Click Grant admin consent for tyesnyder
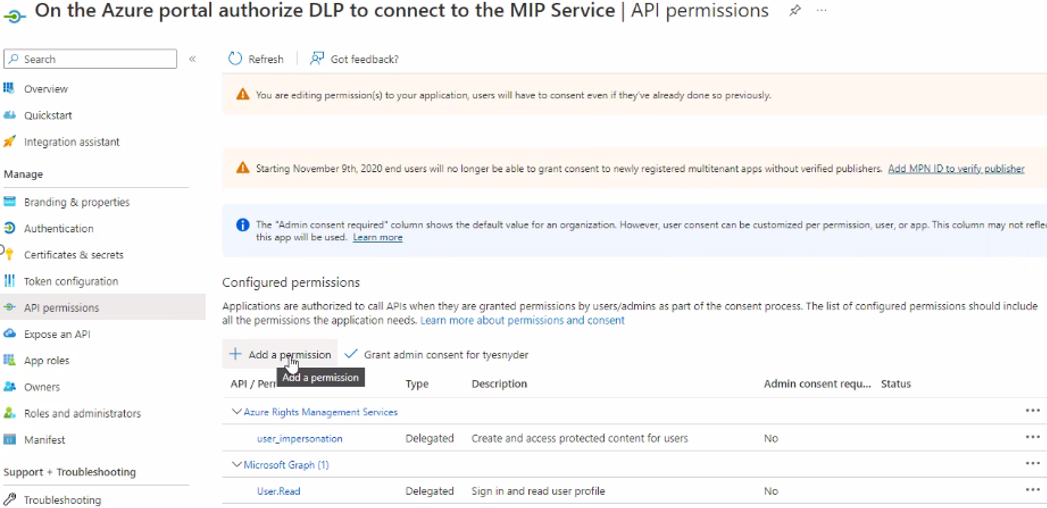The height and width of the screenshot is (508, 1047). 446,355
